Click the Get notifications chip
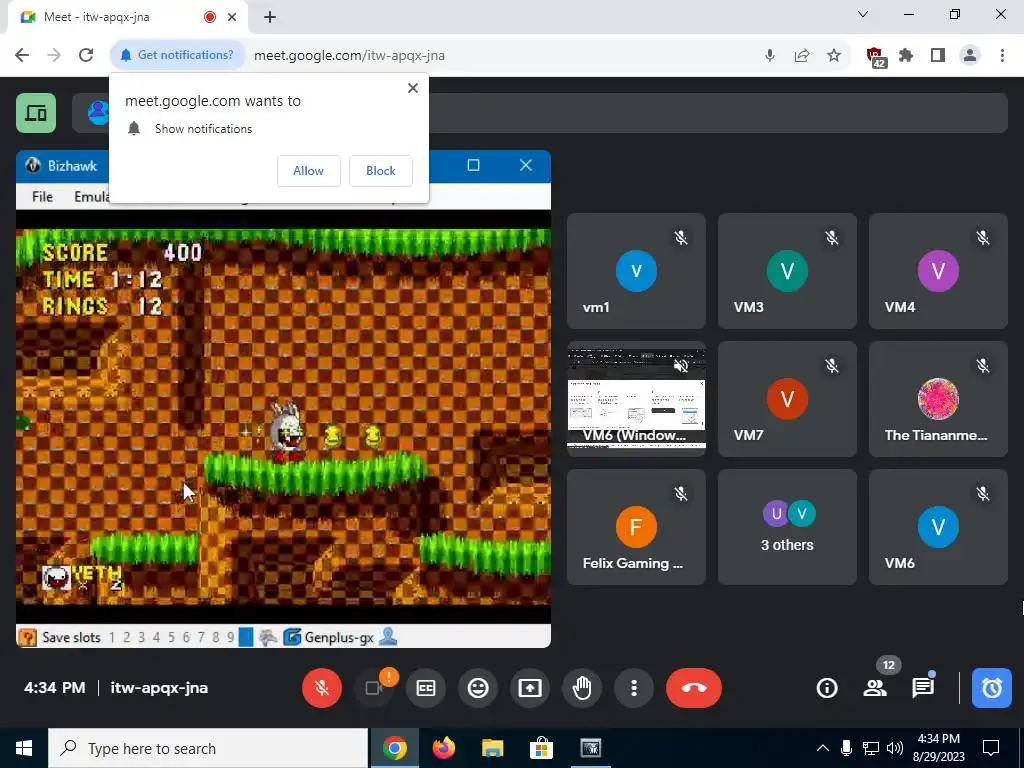The height and width of the screenshot is (768, 1024). [x=178, y=55]
